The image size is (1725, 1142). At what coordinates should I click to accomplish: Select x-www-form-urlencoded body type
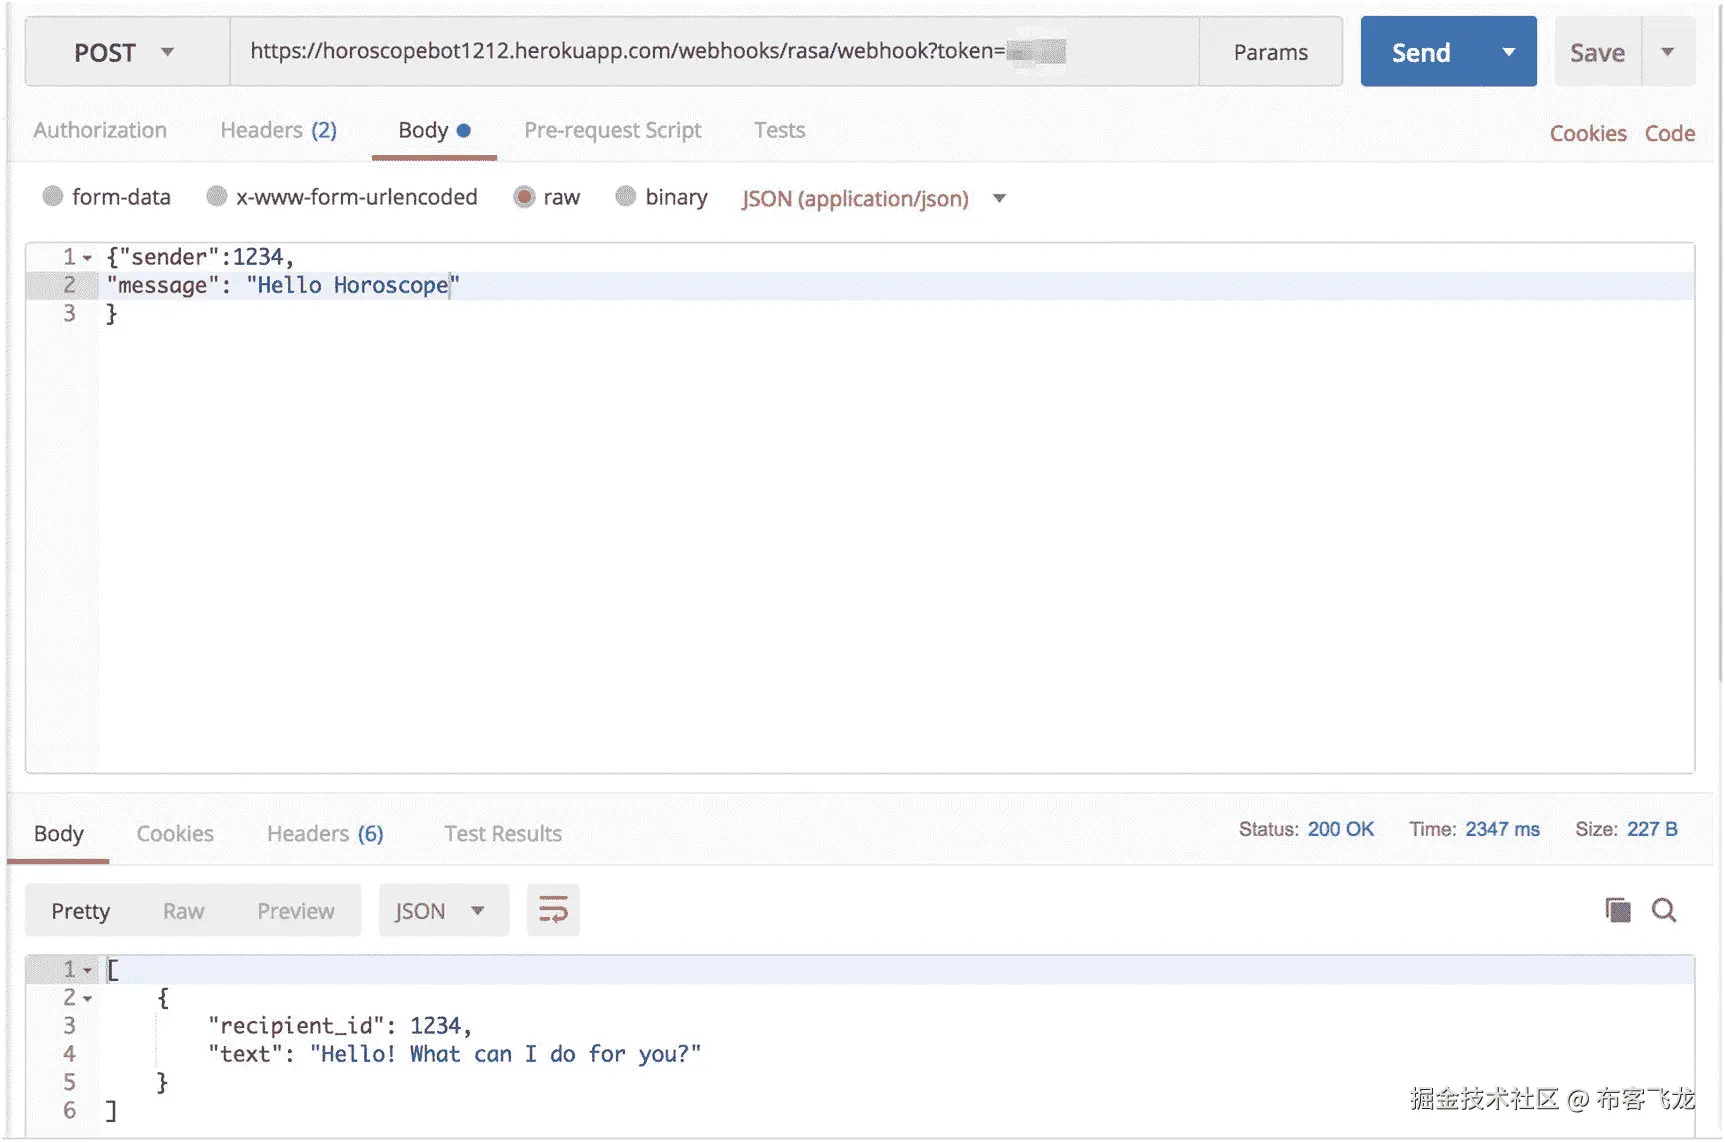216,196
